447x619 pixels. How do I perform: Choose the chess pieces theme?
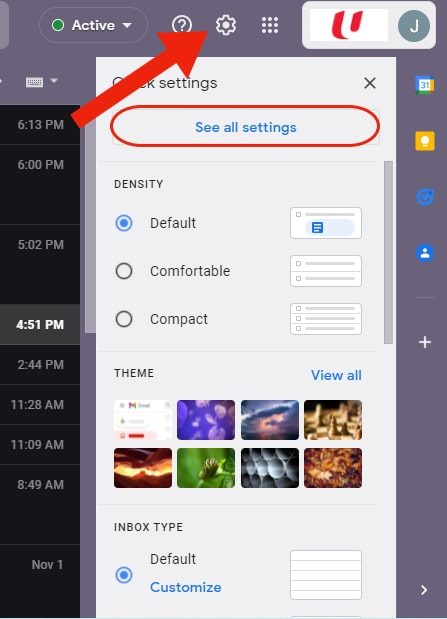[333, 420]
